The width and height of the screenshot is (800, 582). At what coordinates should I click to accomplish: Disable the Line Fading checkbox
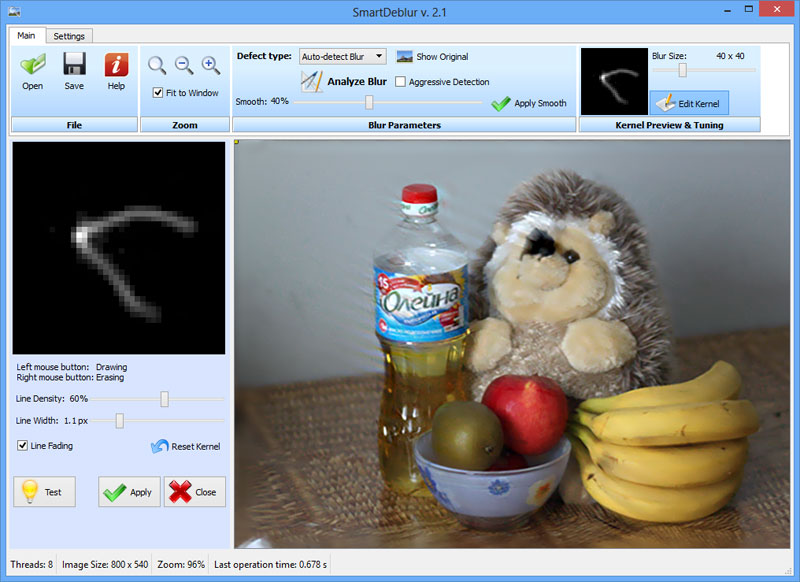click(x=22, y=445)
